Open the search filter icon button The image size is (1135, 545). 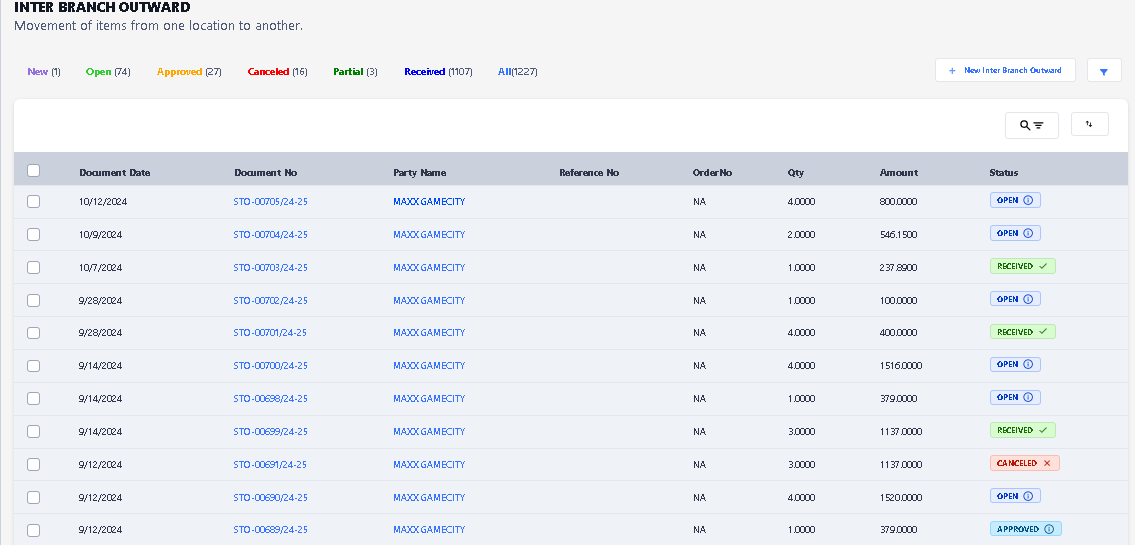[x=1031, y=125]
